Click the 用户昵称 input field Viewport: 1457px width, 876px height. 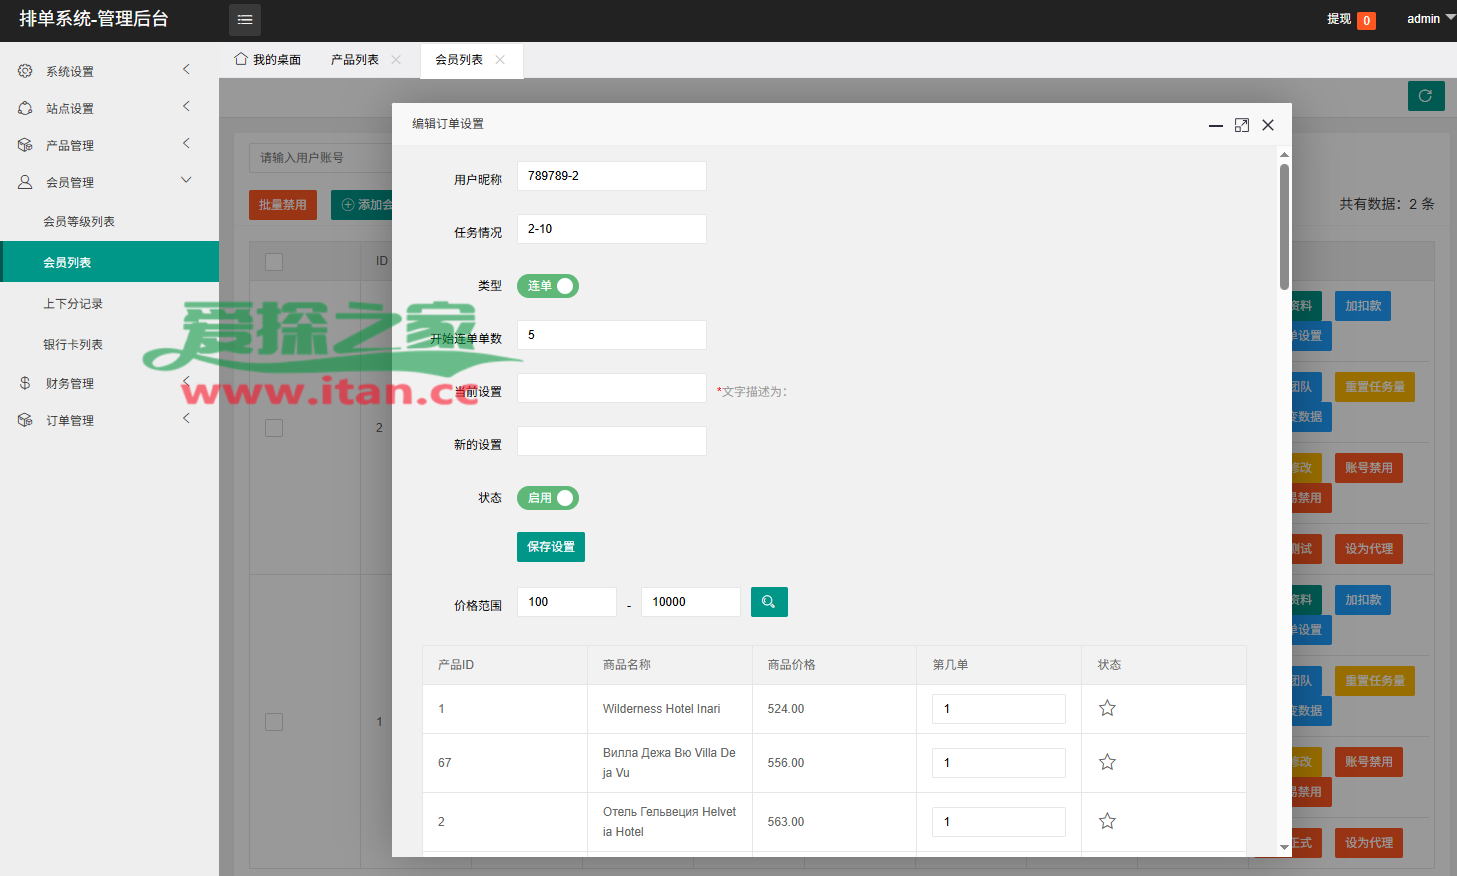pyautogui.click(x=611, y=176)
